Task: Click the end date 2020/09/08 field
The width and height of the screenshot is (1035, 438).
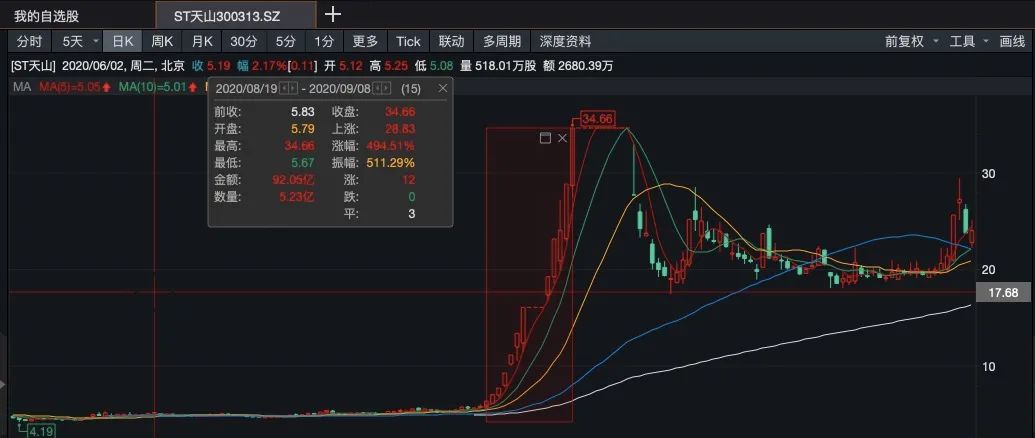Action: pos(341,88)
